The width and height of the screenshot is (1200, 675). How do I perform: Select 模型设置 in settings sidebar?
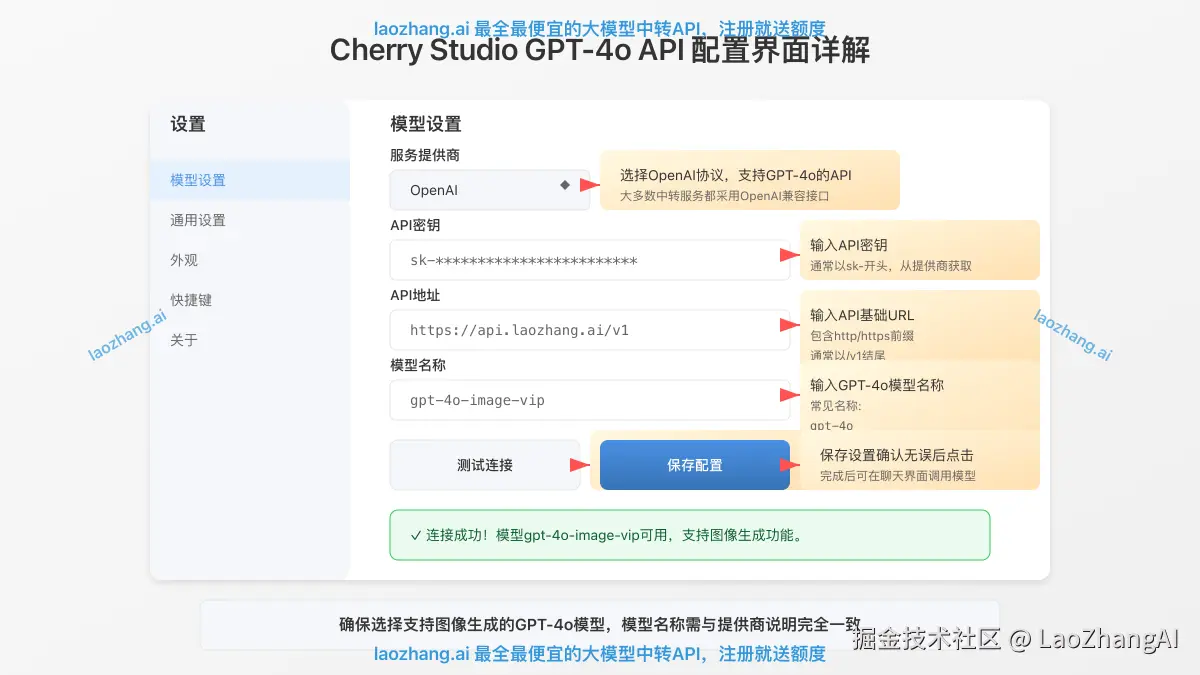195,180
